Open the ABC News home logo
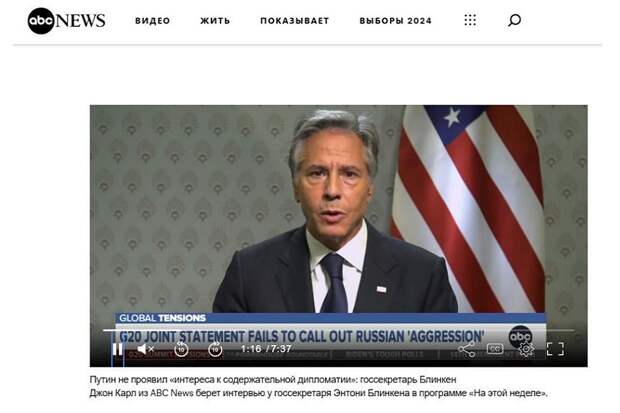 [x=66, y=21]
